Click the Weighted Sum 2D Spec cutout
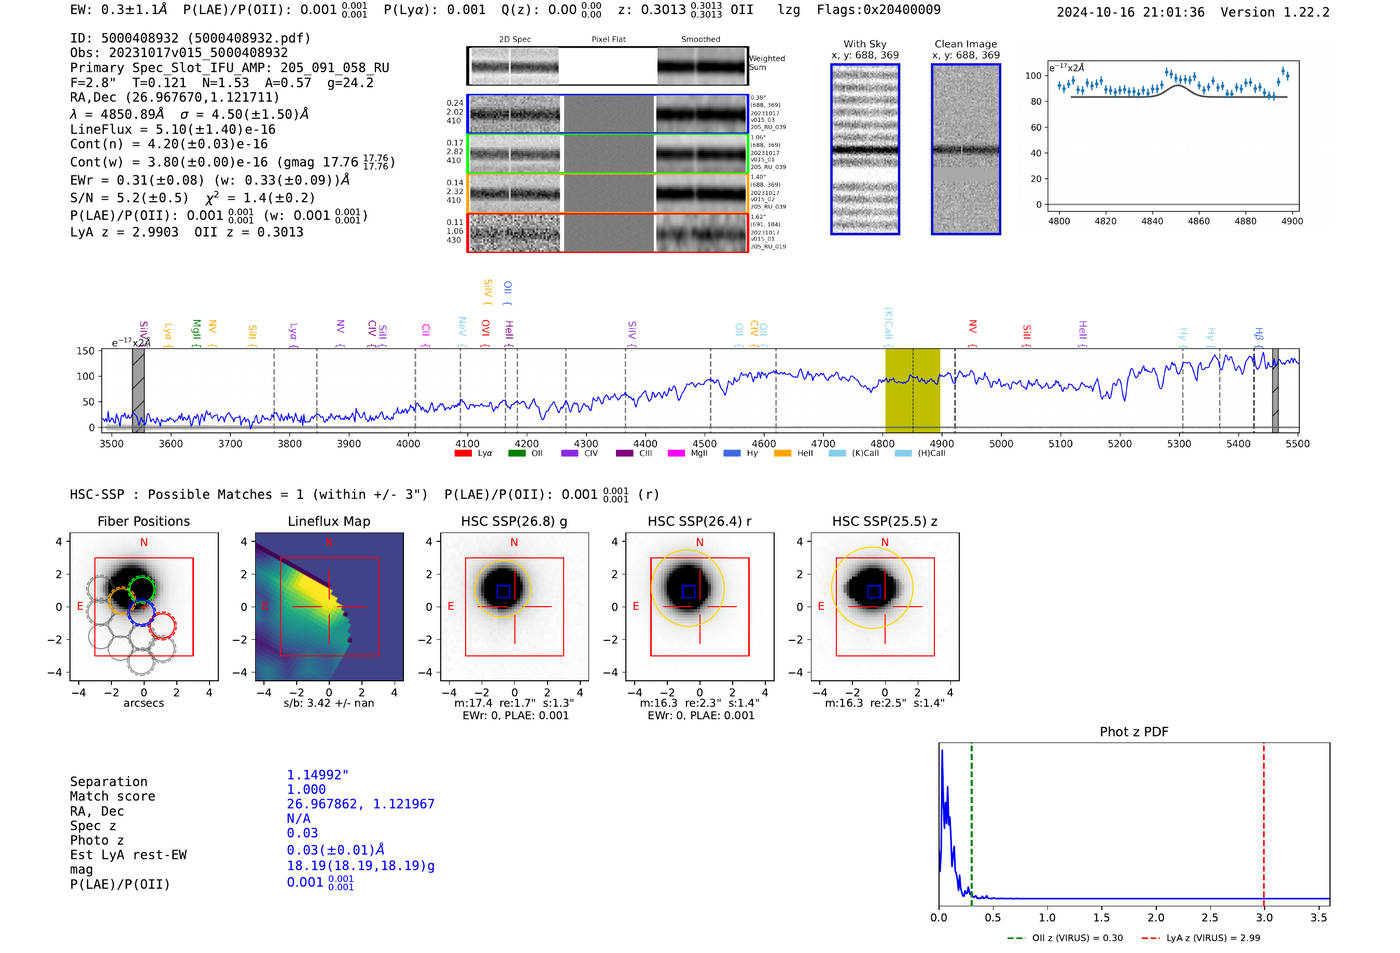The width and height of the screenshot is (1400, 953). [x=514, y=67]
